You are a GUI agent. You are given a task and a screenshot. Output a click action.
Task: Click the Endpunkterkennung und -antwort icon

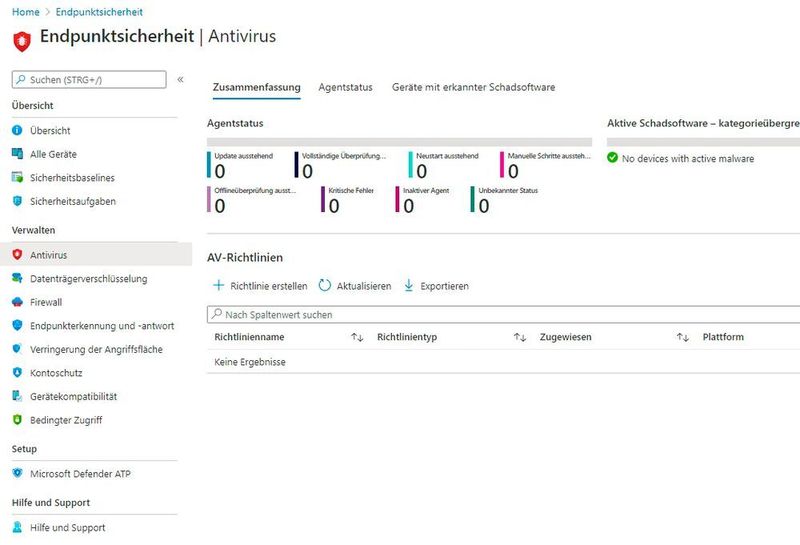(x=17, y=325)
